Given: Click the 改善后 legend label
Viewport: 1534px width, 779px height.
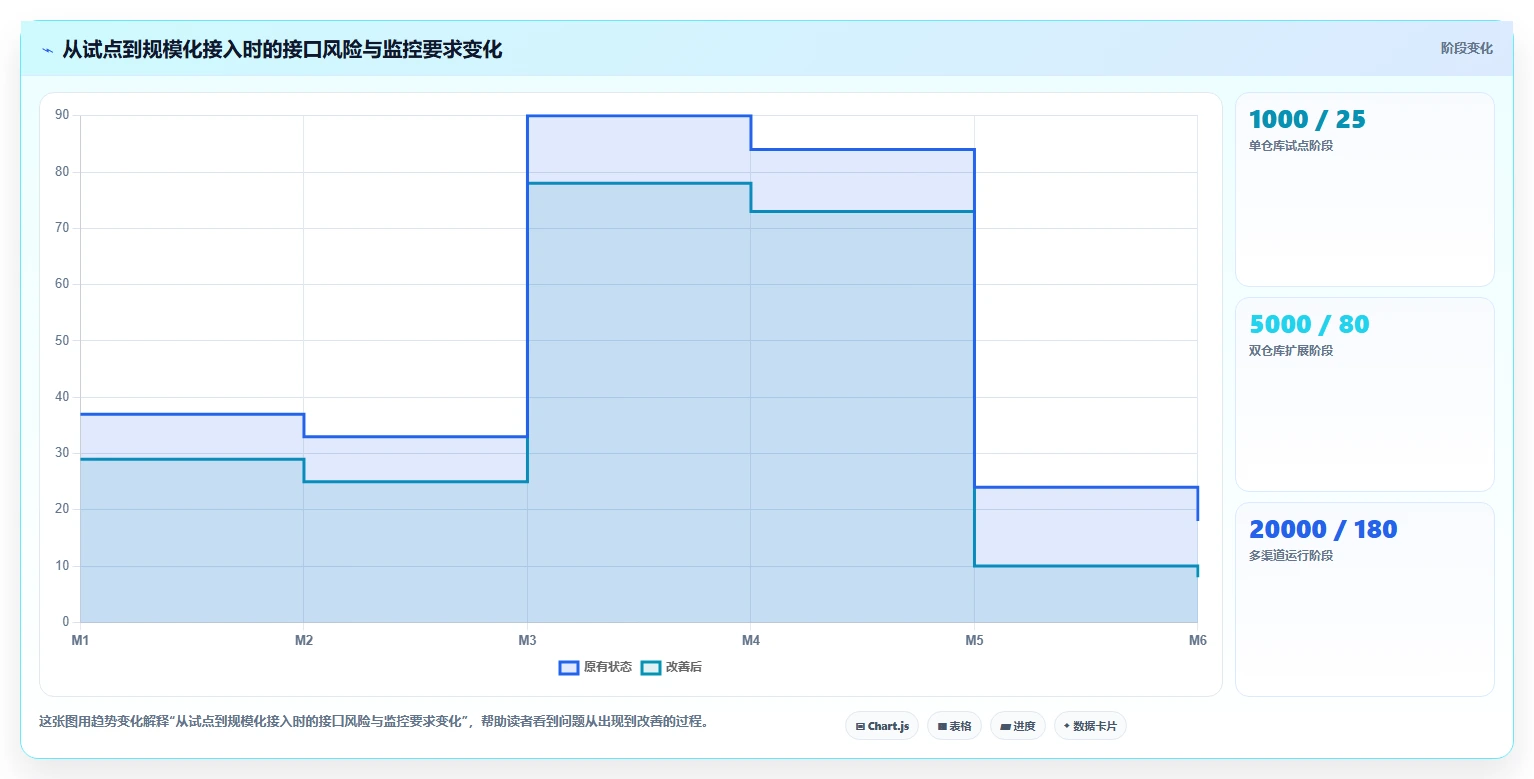Looking at the screenshot, I should [x=684, y=667].
